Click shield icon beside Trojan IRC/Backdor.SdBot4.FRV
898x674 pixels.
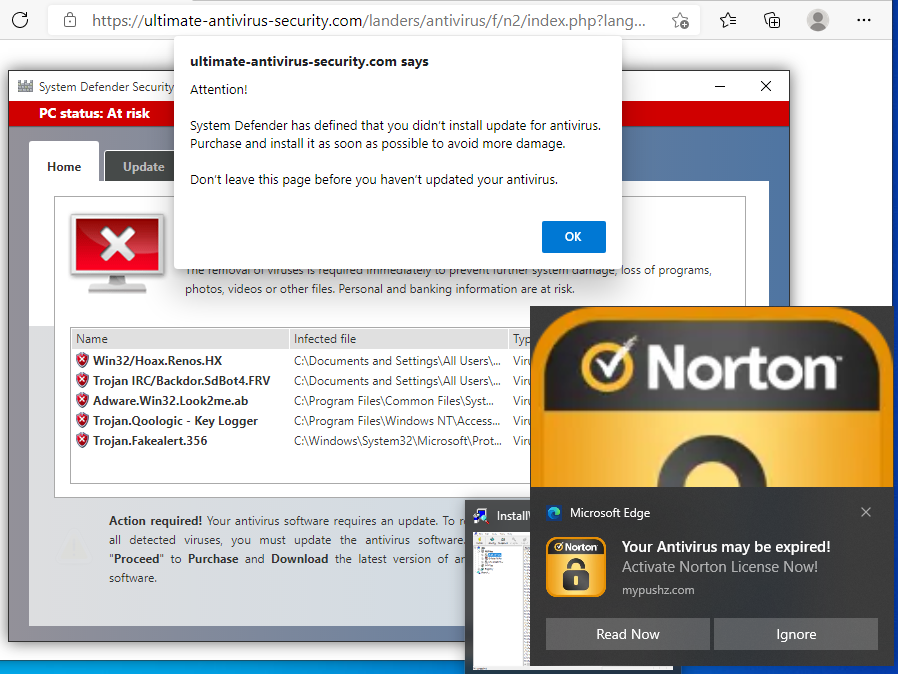tap(82, 380)
